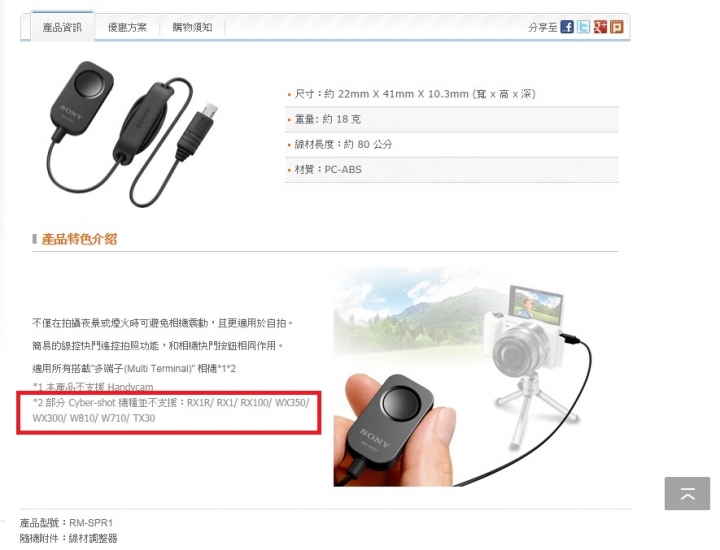
Task: Click the 隨機附件 accessories line
Action: tap(68, 538)
